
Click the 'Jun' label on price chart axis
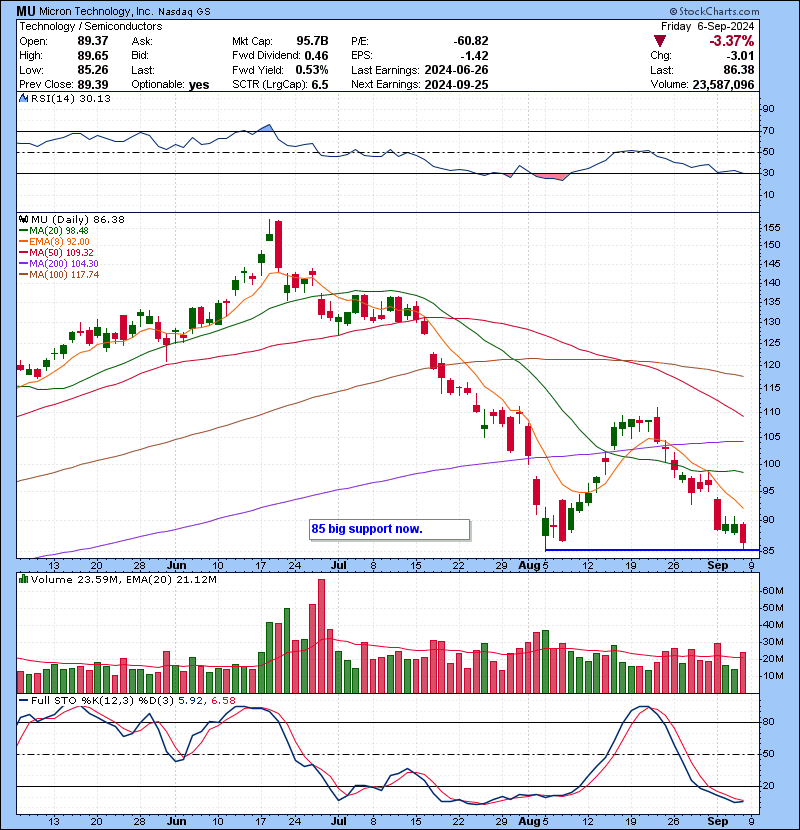point(176,565)
